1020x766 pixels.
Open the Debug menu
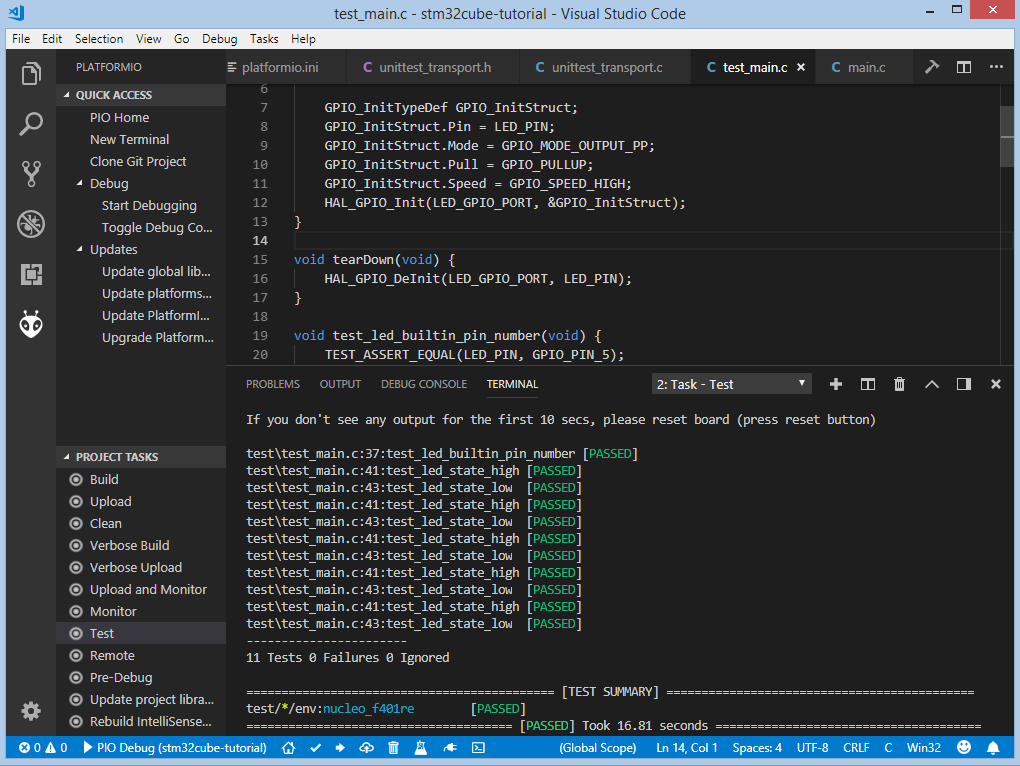pos(218,39)
